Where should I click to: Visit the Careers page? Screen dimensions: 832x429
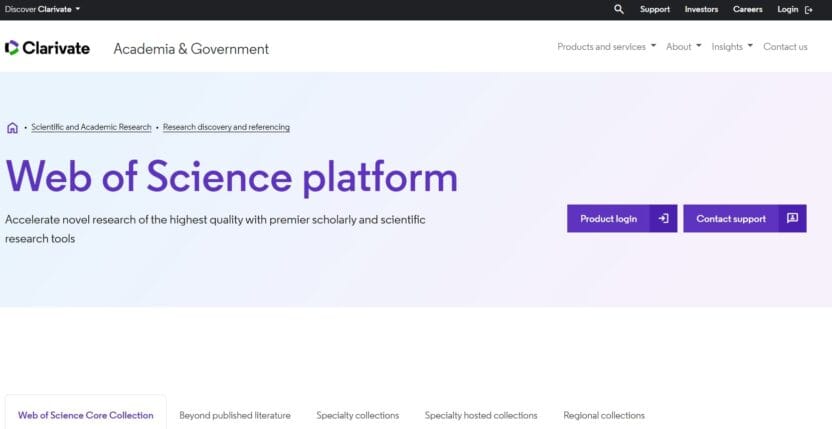(748, 9)
